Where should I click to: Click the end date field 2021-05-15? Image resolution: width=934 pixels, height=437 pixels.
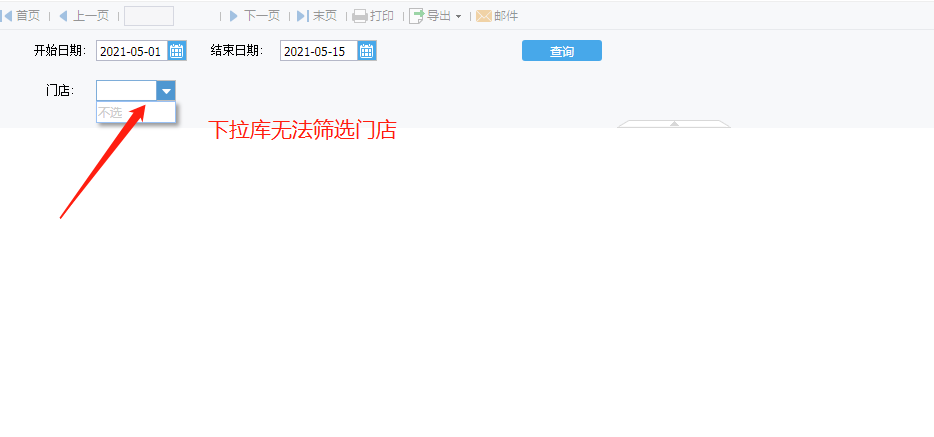319,51
